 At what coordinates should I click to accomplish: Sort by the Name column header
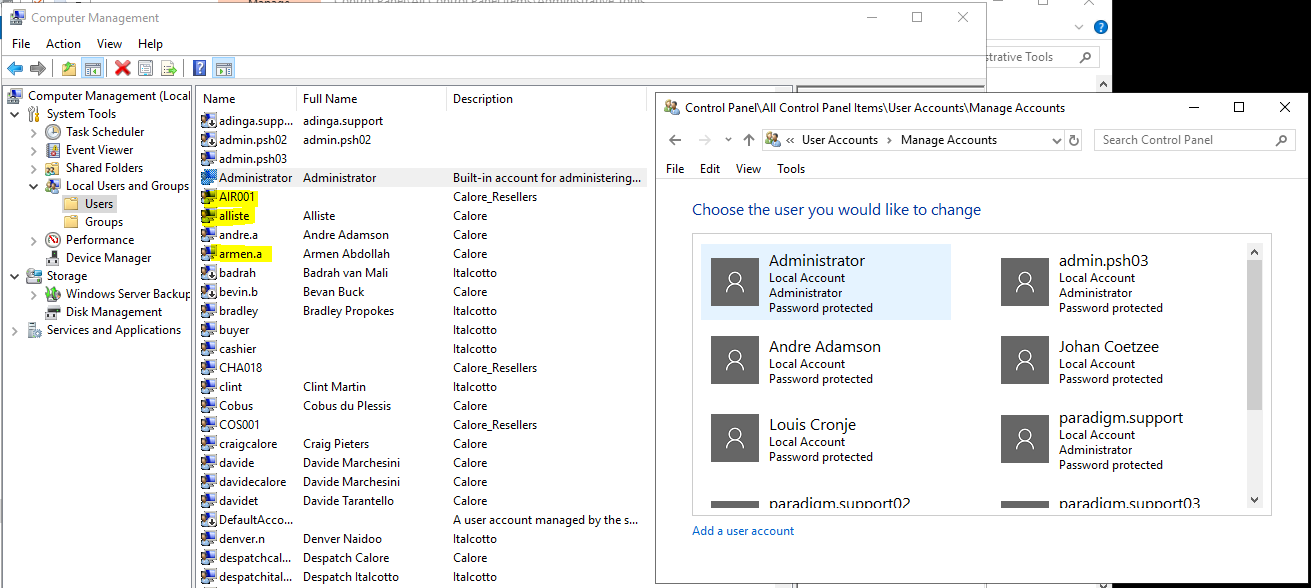[x=247, y=99]
